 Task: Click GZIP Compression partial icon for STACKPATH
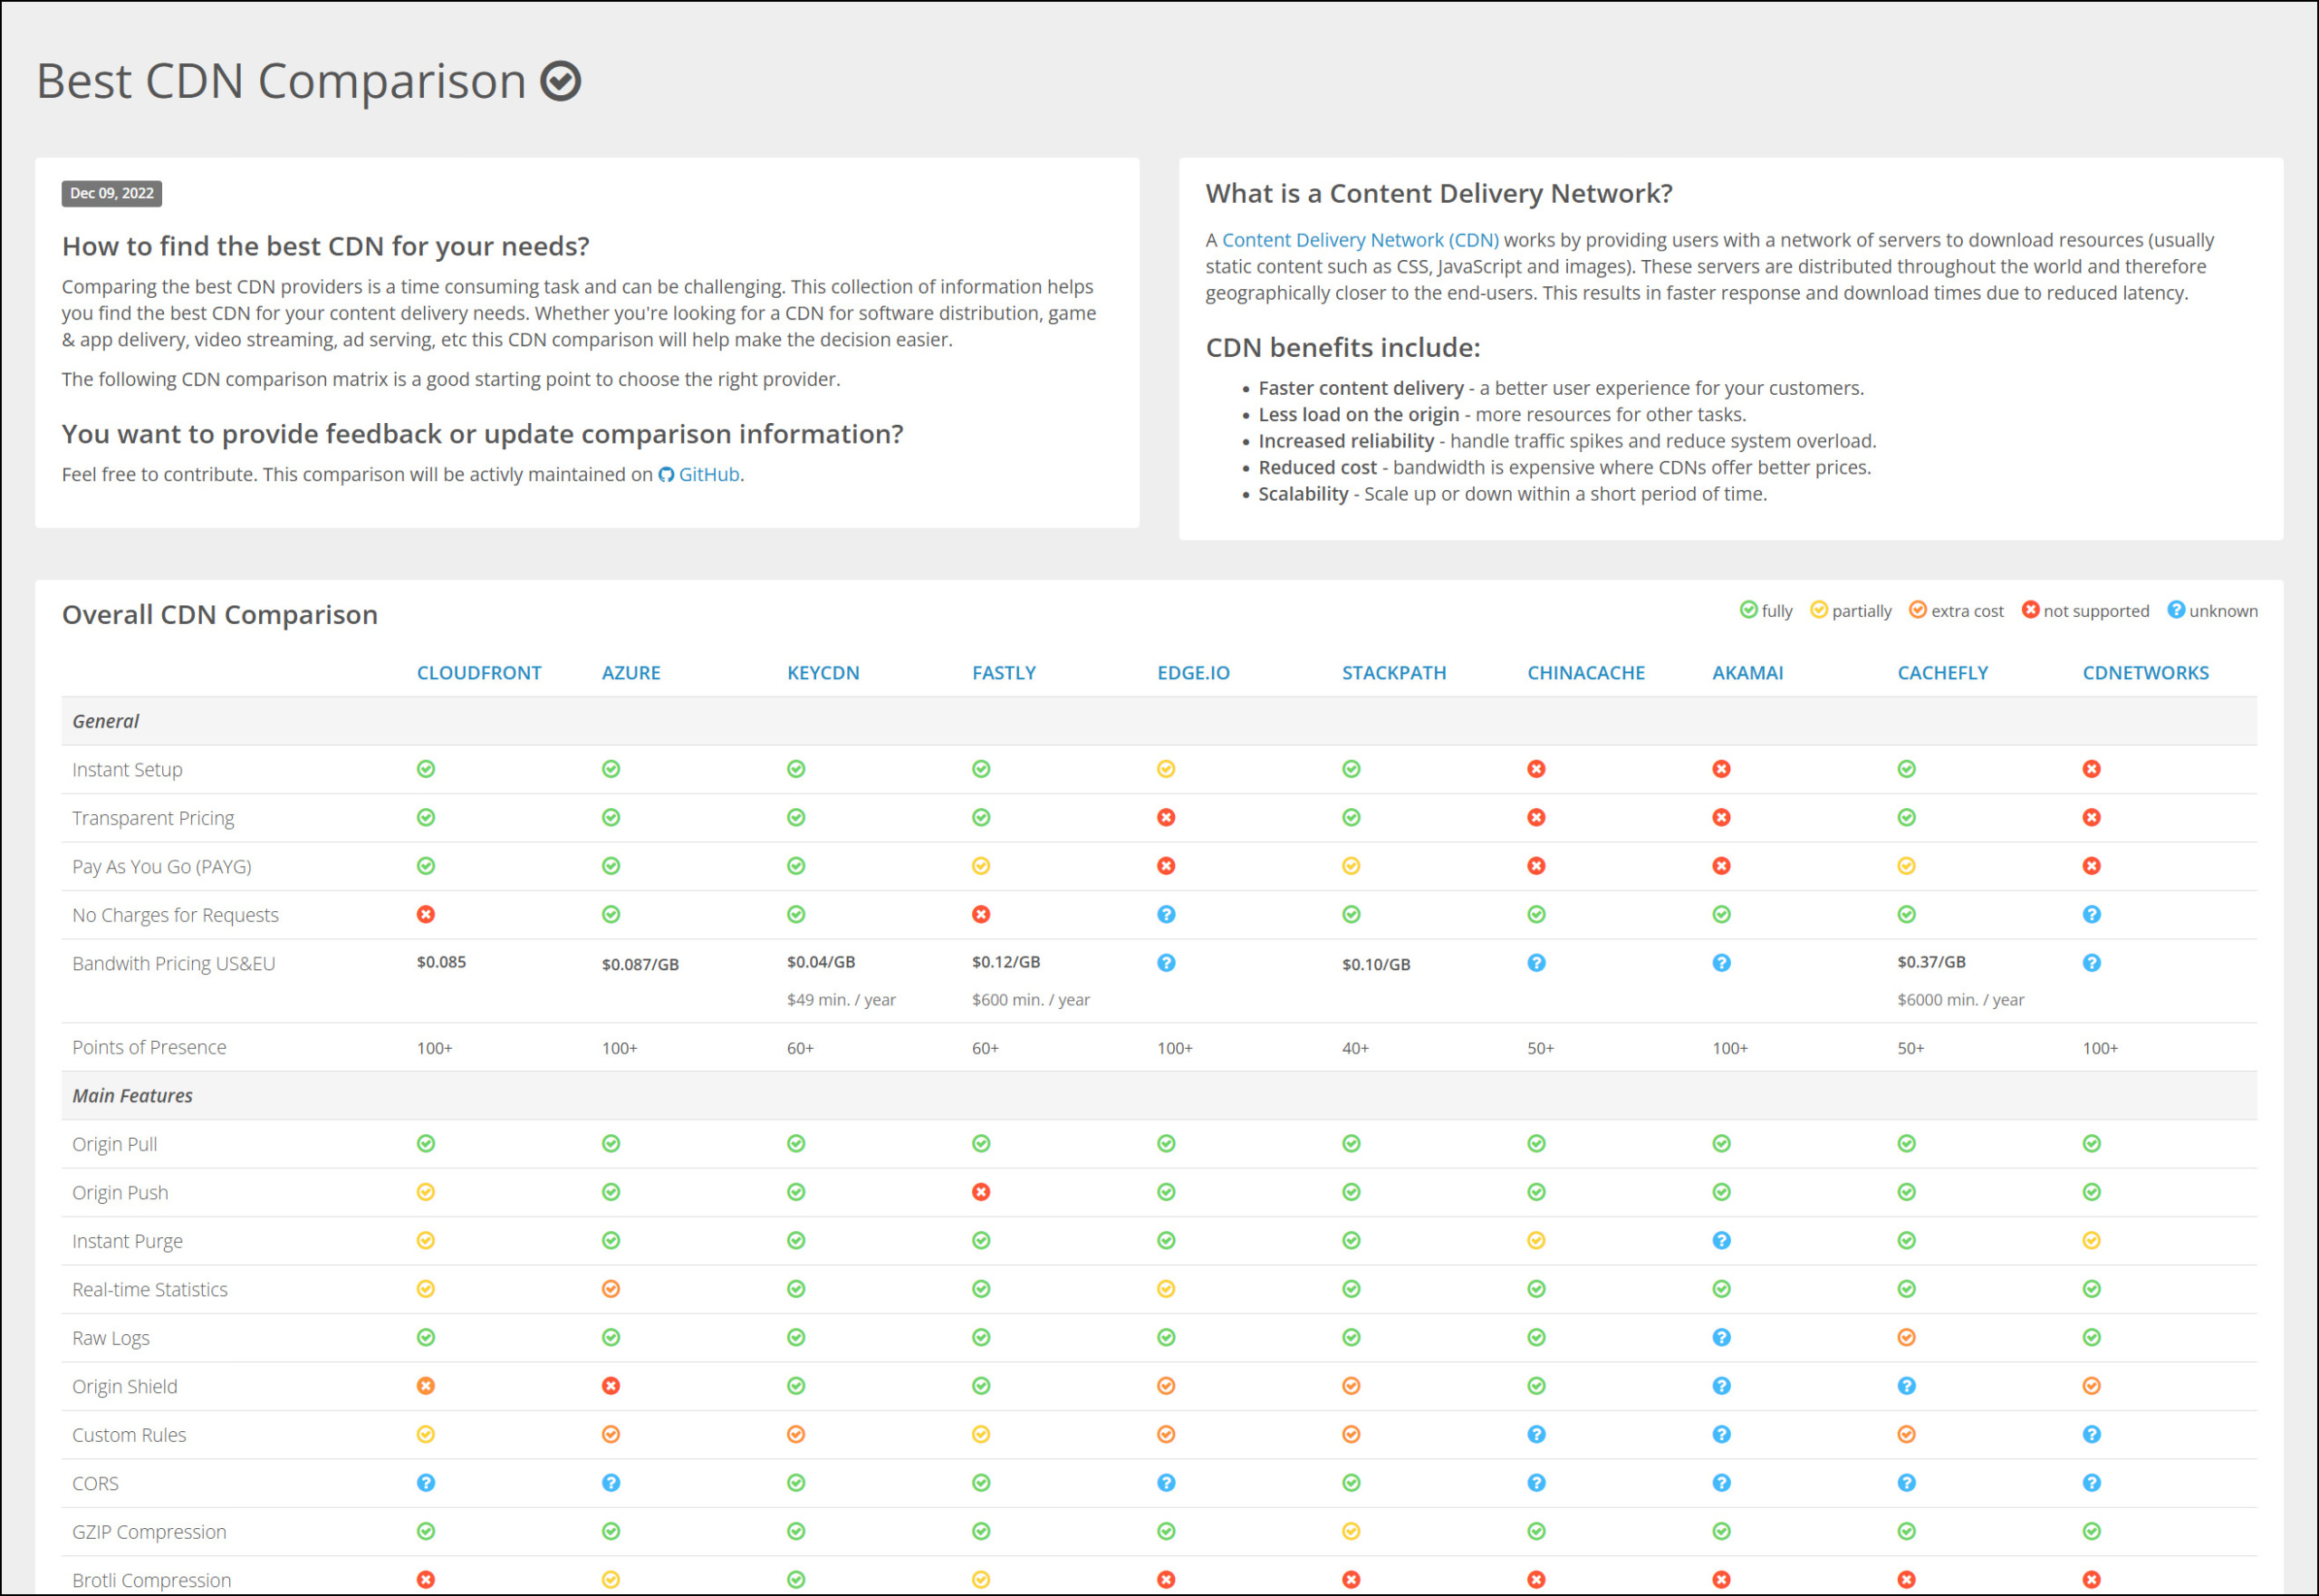coord(1351,1531)
